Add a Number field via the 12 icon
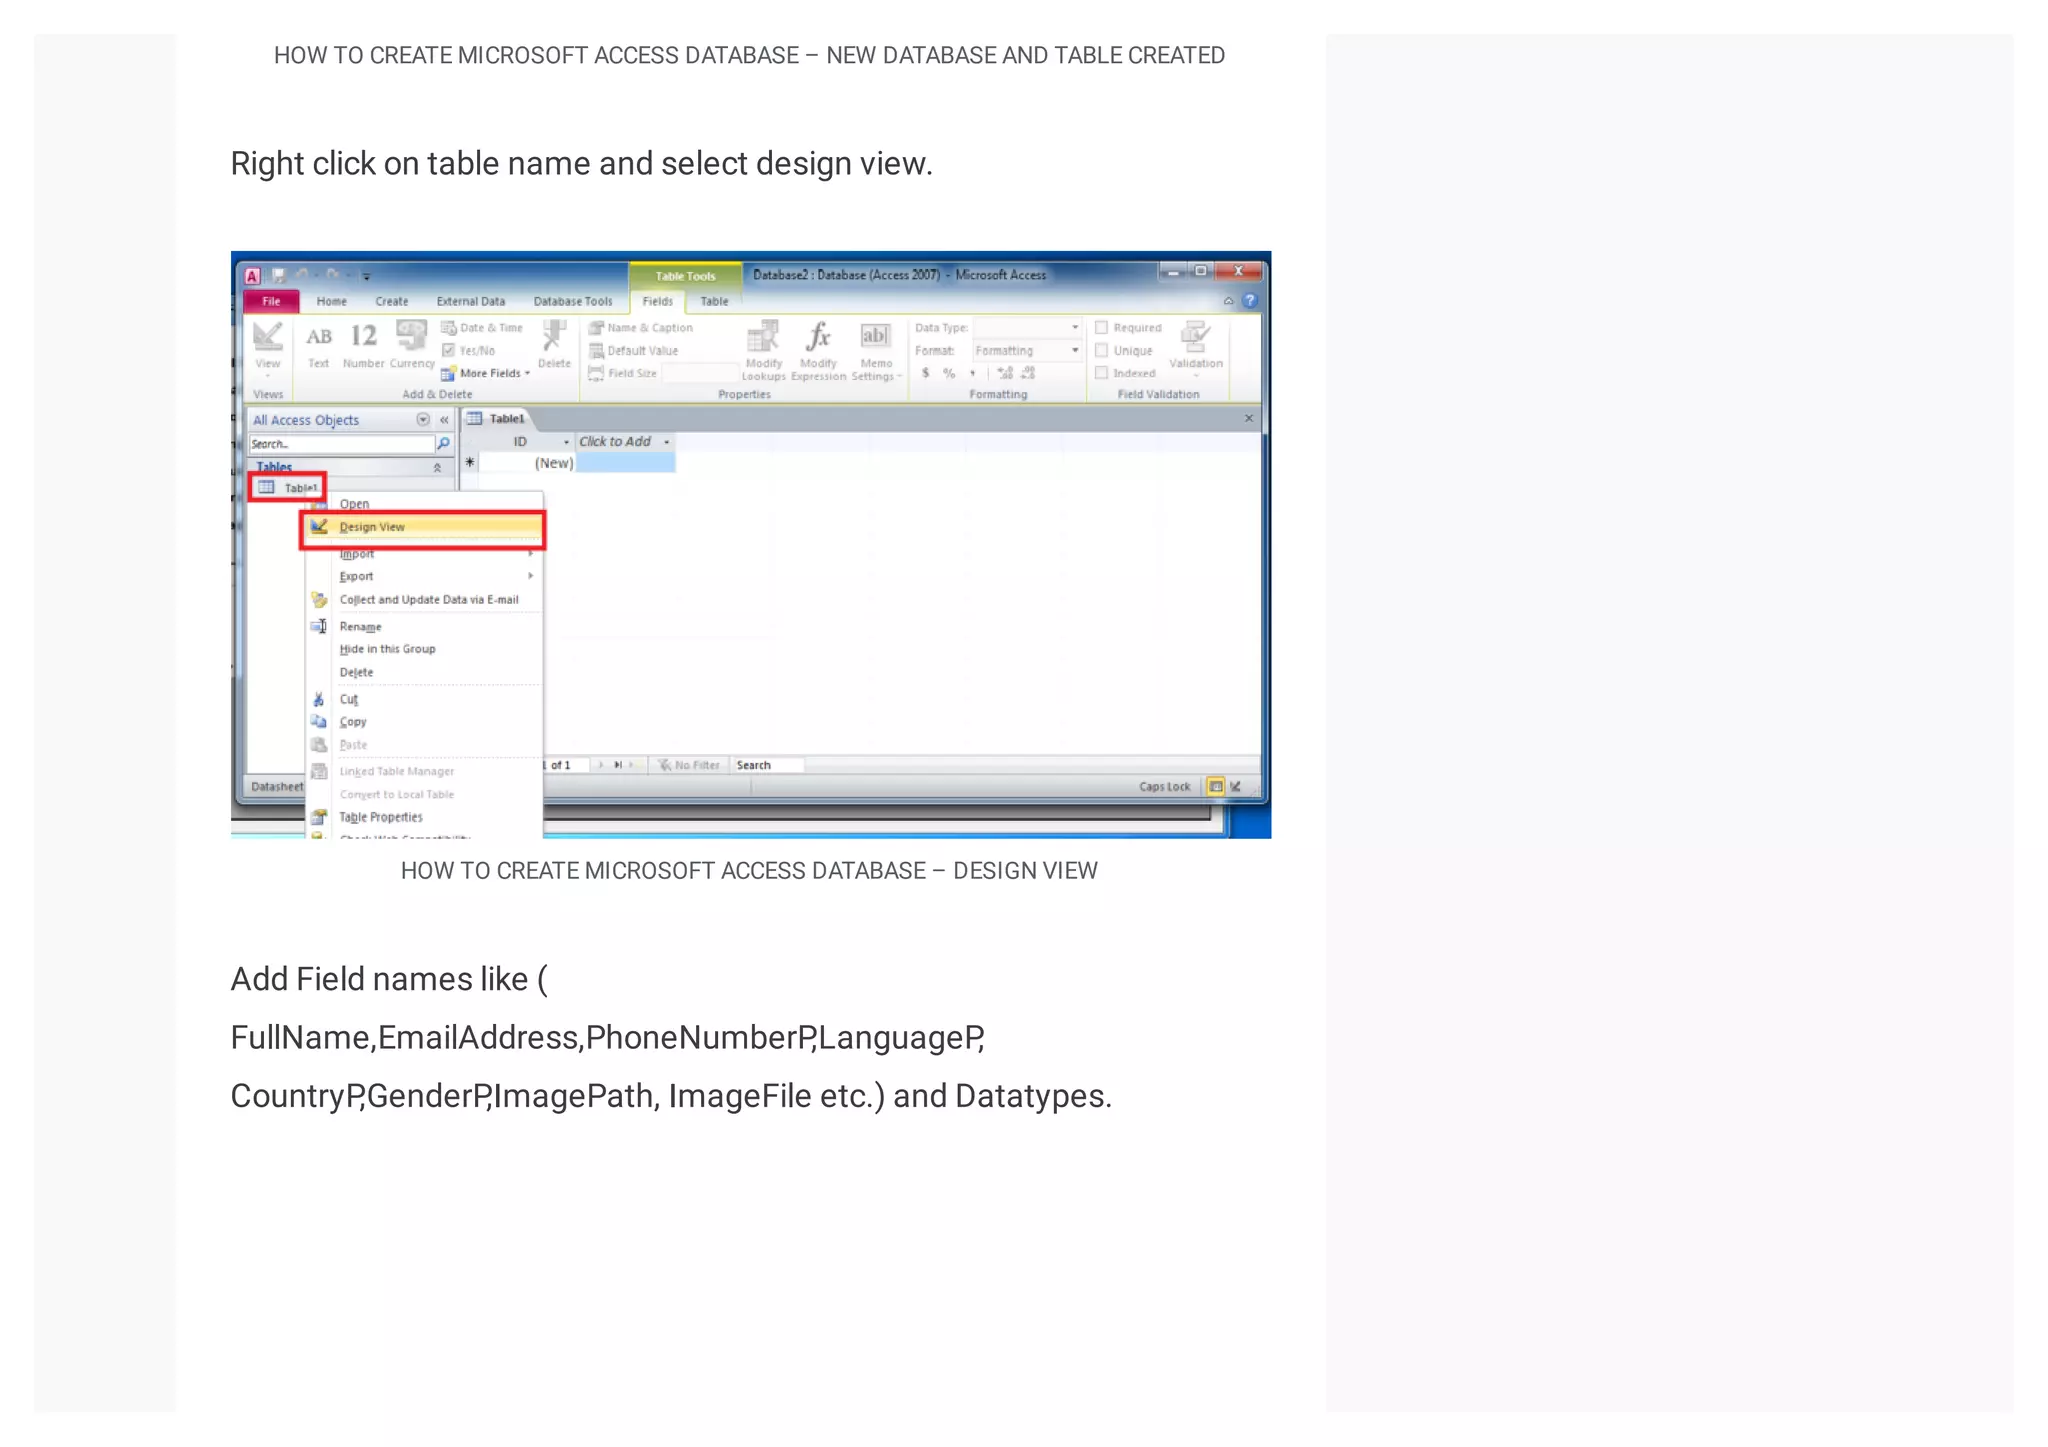 pos(363,346)
